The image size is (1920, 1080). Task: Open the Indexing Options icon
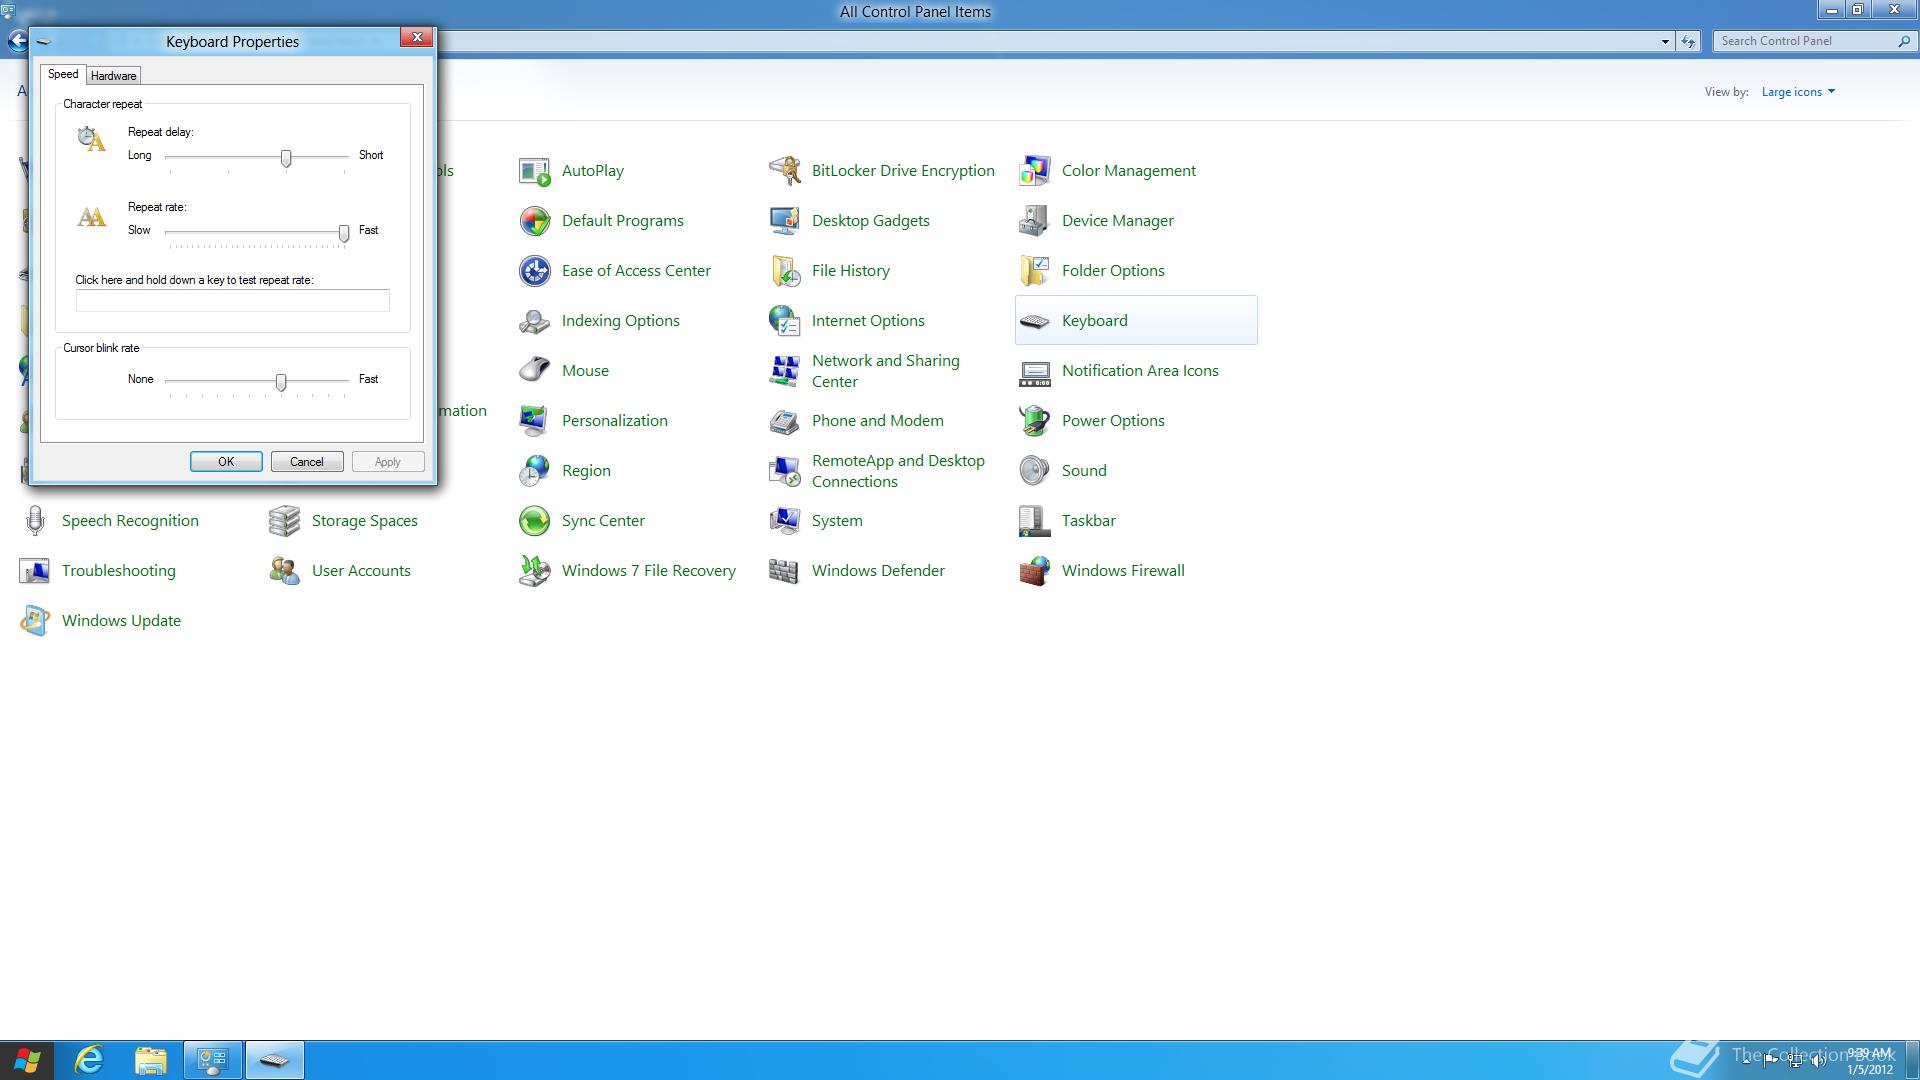[535, 321]
